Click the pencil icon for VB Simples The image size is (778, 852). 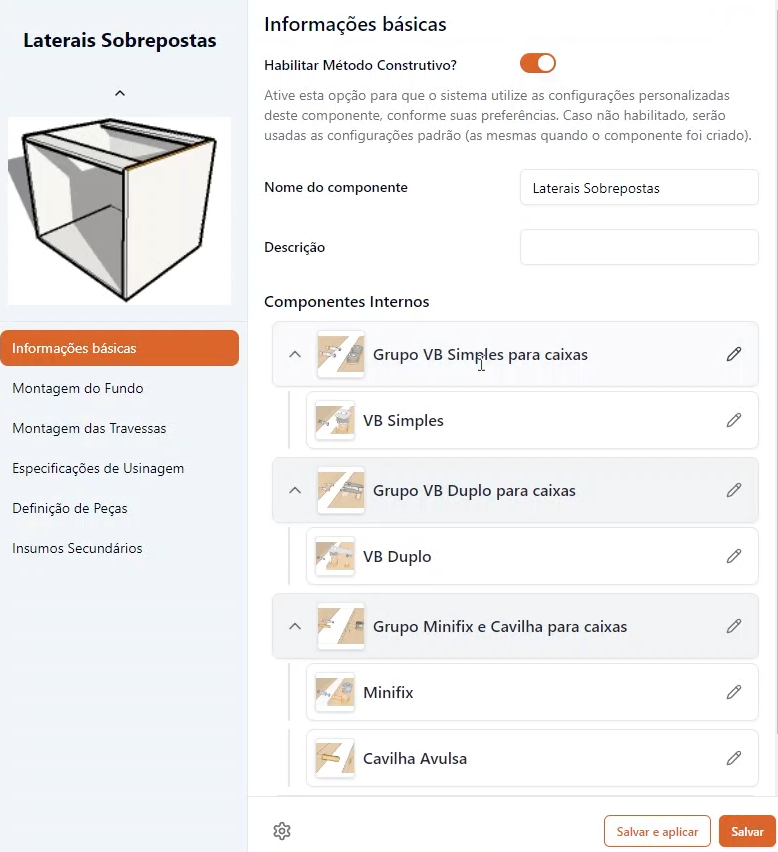coord(734,420)
